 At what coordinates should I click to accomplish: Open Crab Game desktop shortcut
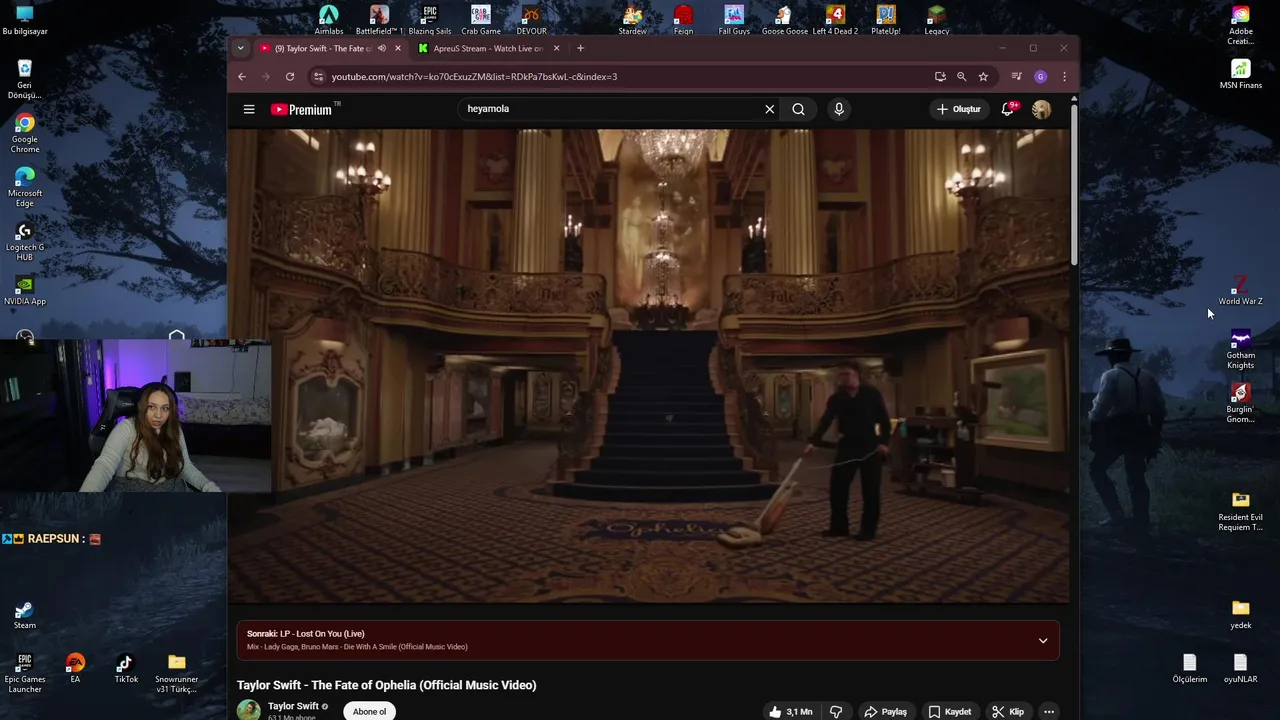[x=481, y=20]
